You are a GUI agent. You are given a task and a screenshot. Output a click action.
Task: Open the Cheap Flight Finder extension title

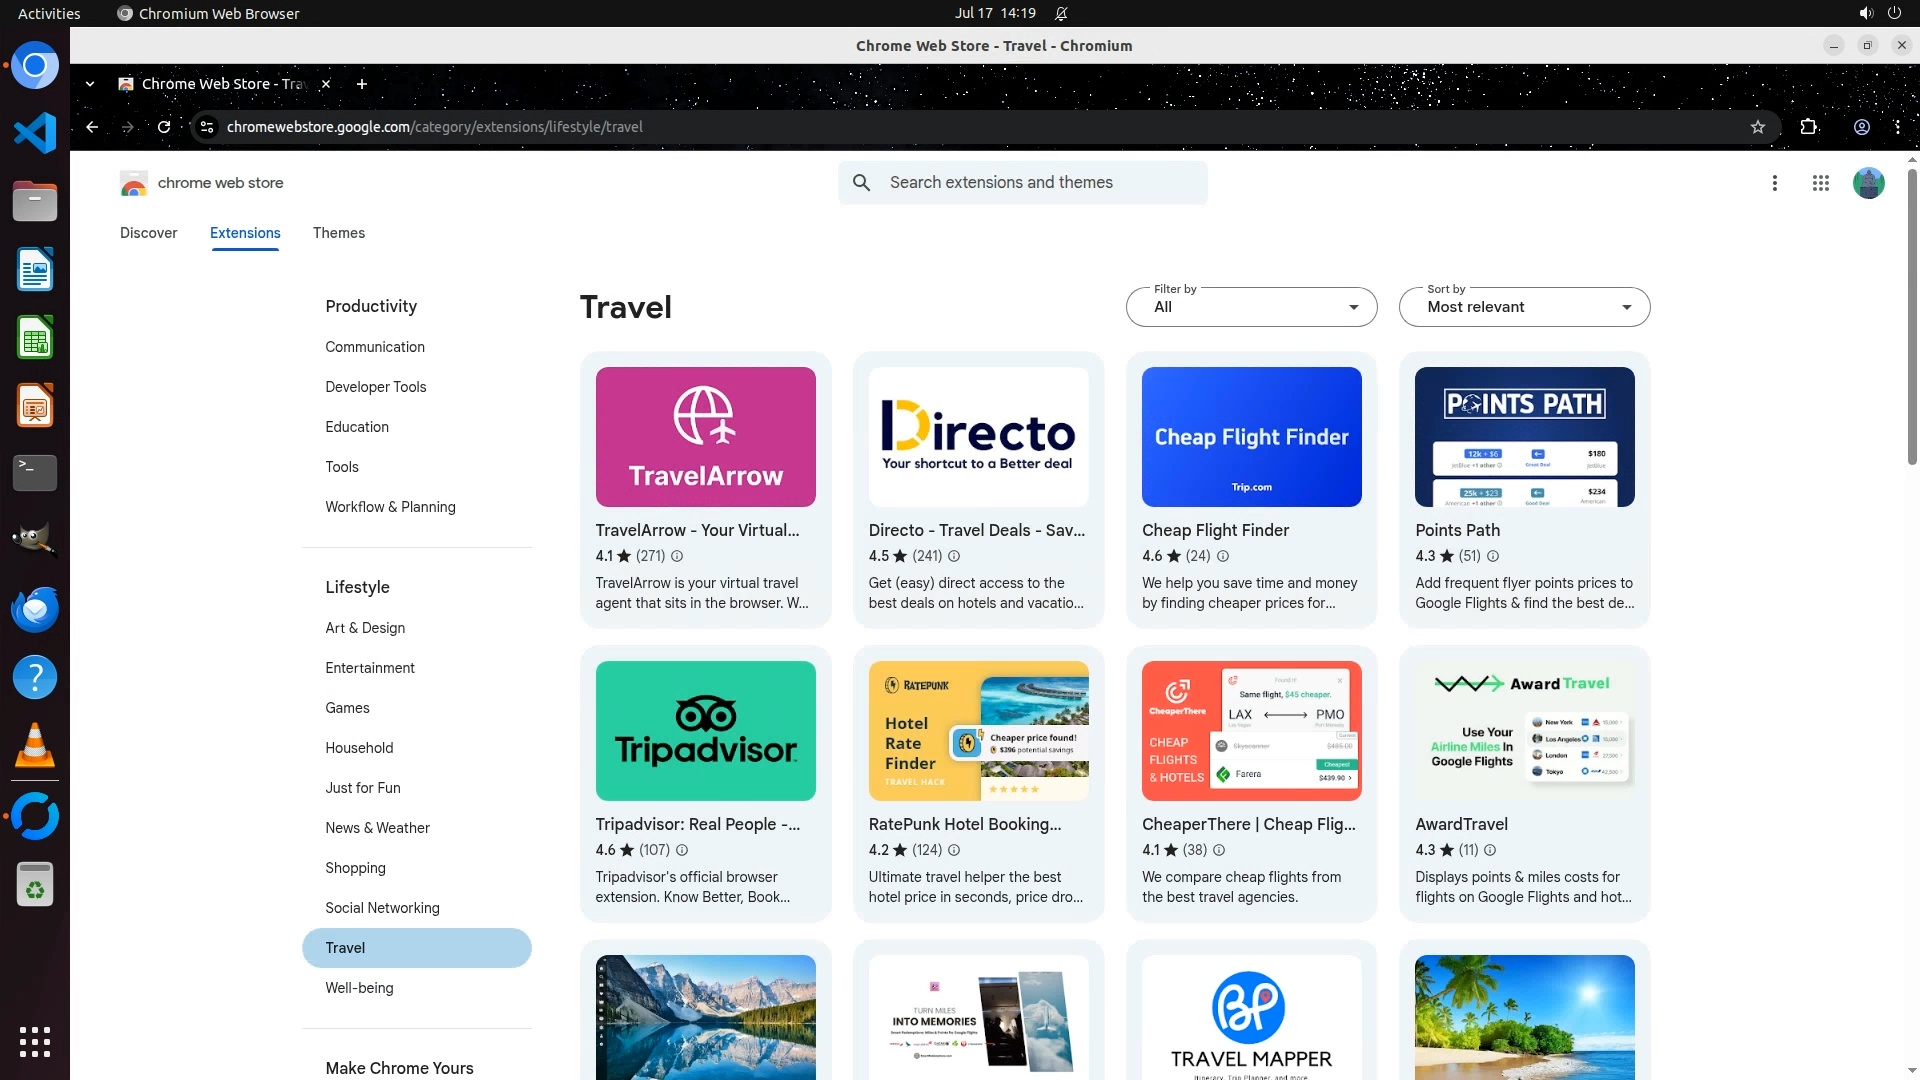[1215, 530]
